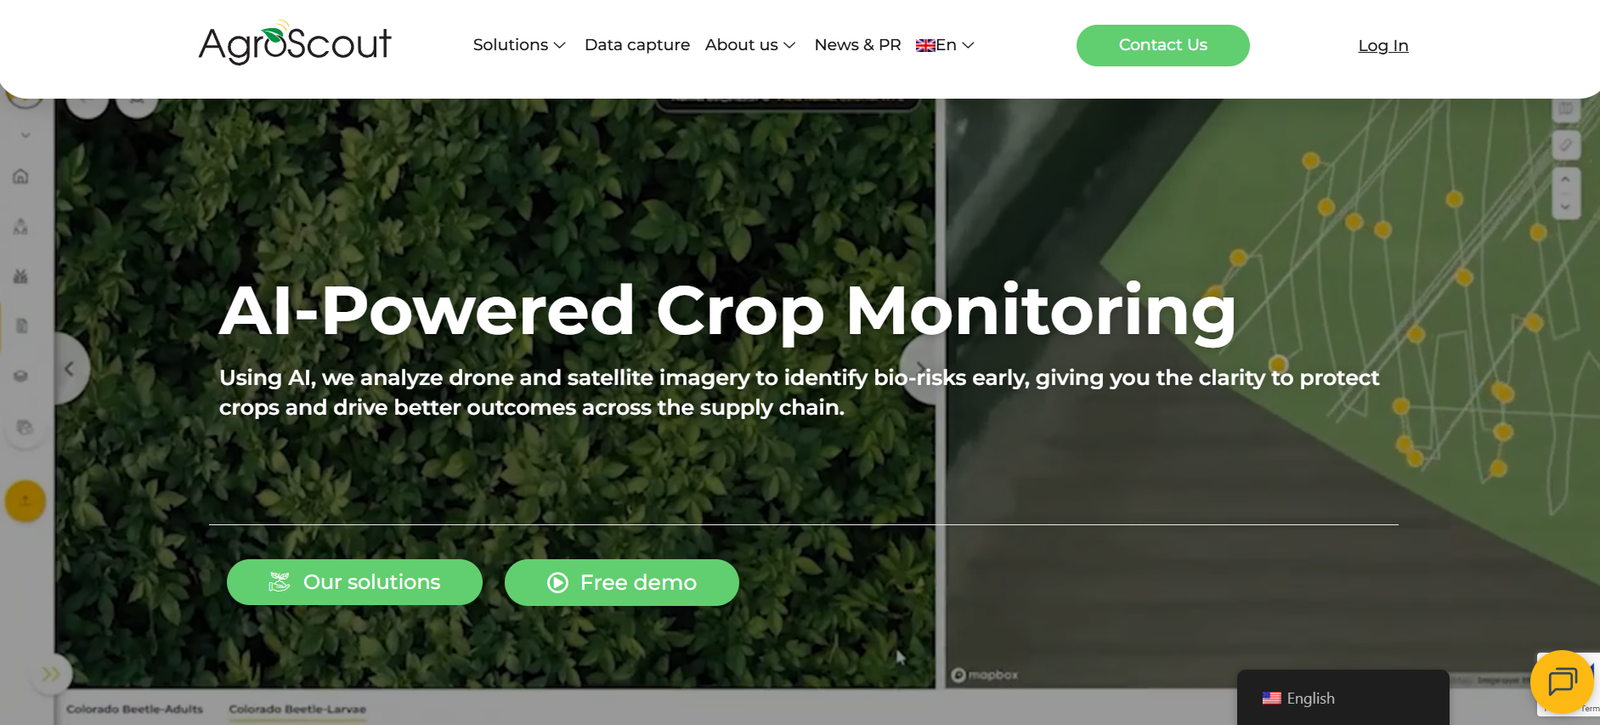Follow the Log In link
This screenshot has width=1600, height=725.
(x=1382, y=45)
